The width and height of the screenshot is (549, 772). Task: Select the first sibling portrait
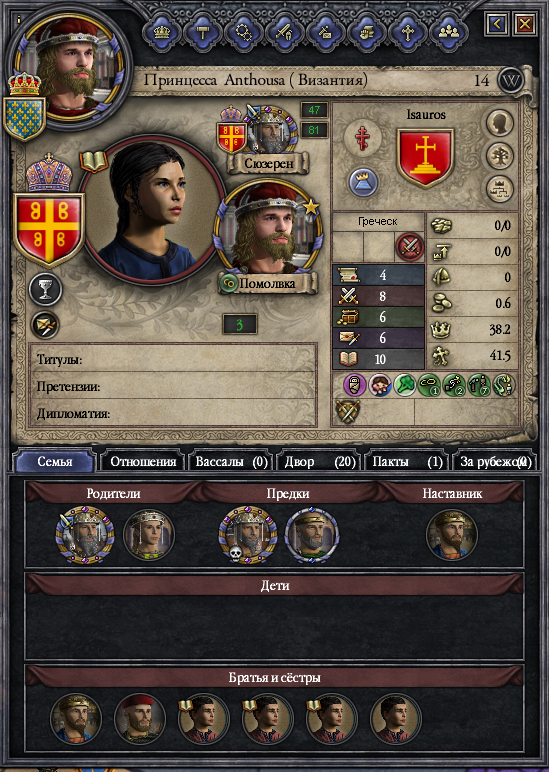pyautogui.click(x=76, y=719)
